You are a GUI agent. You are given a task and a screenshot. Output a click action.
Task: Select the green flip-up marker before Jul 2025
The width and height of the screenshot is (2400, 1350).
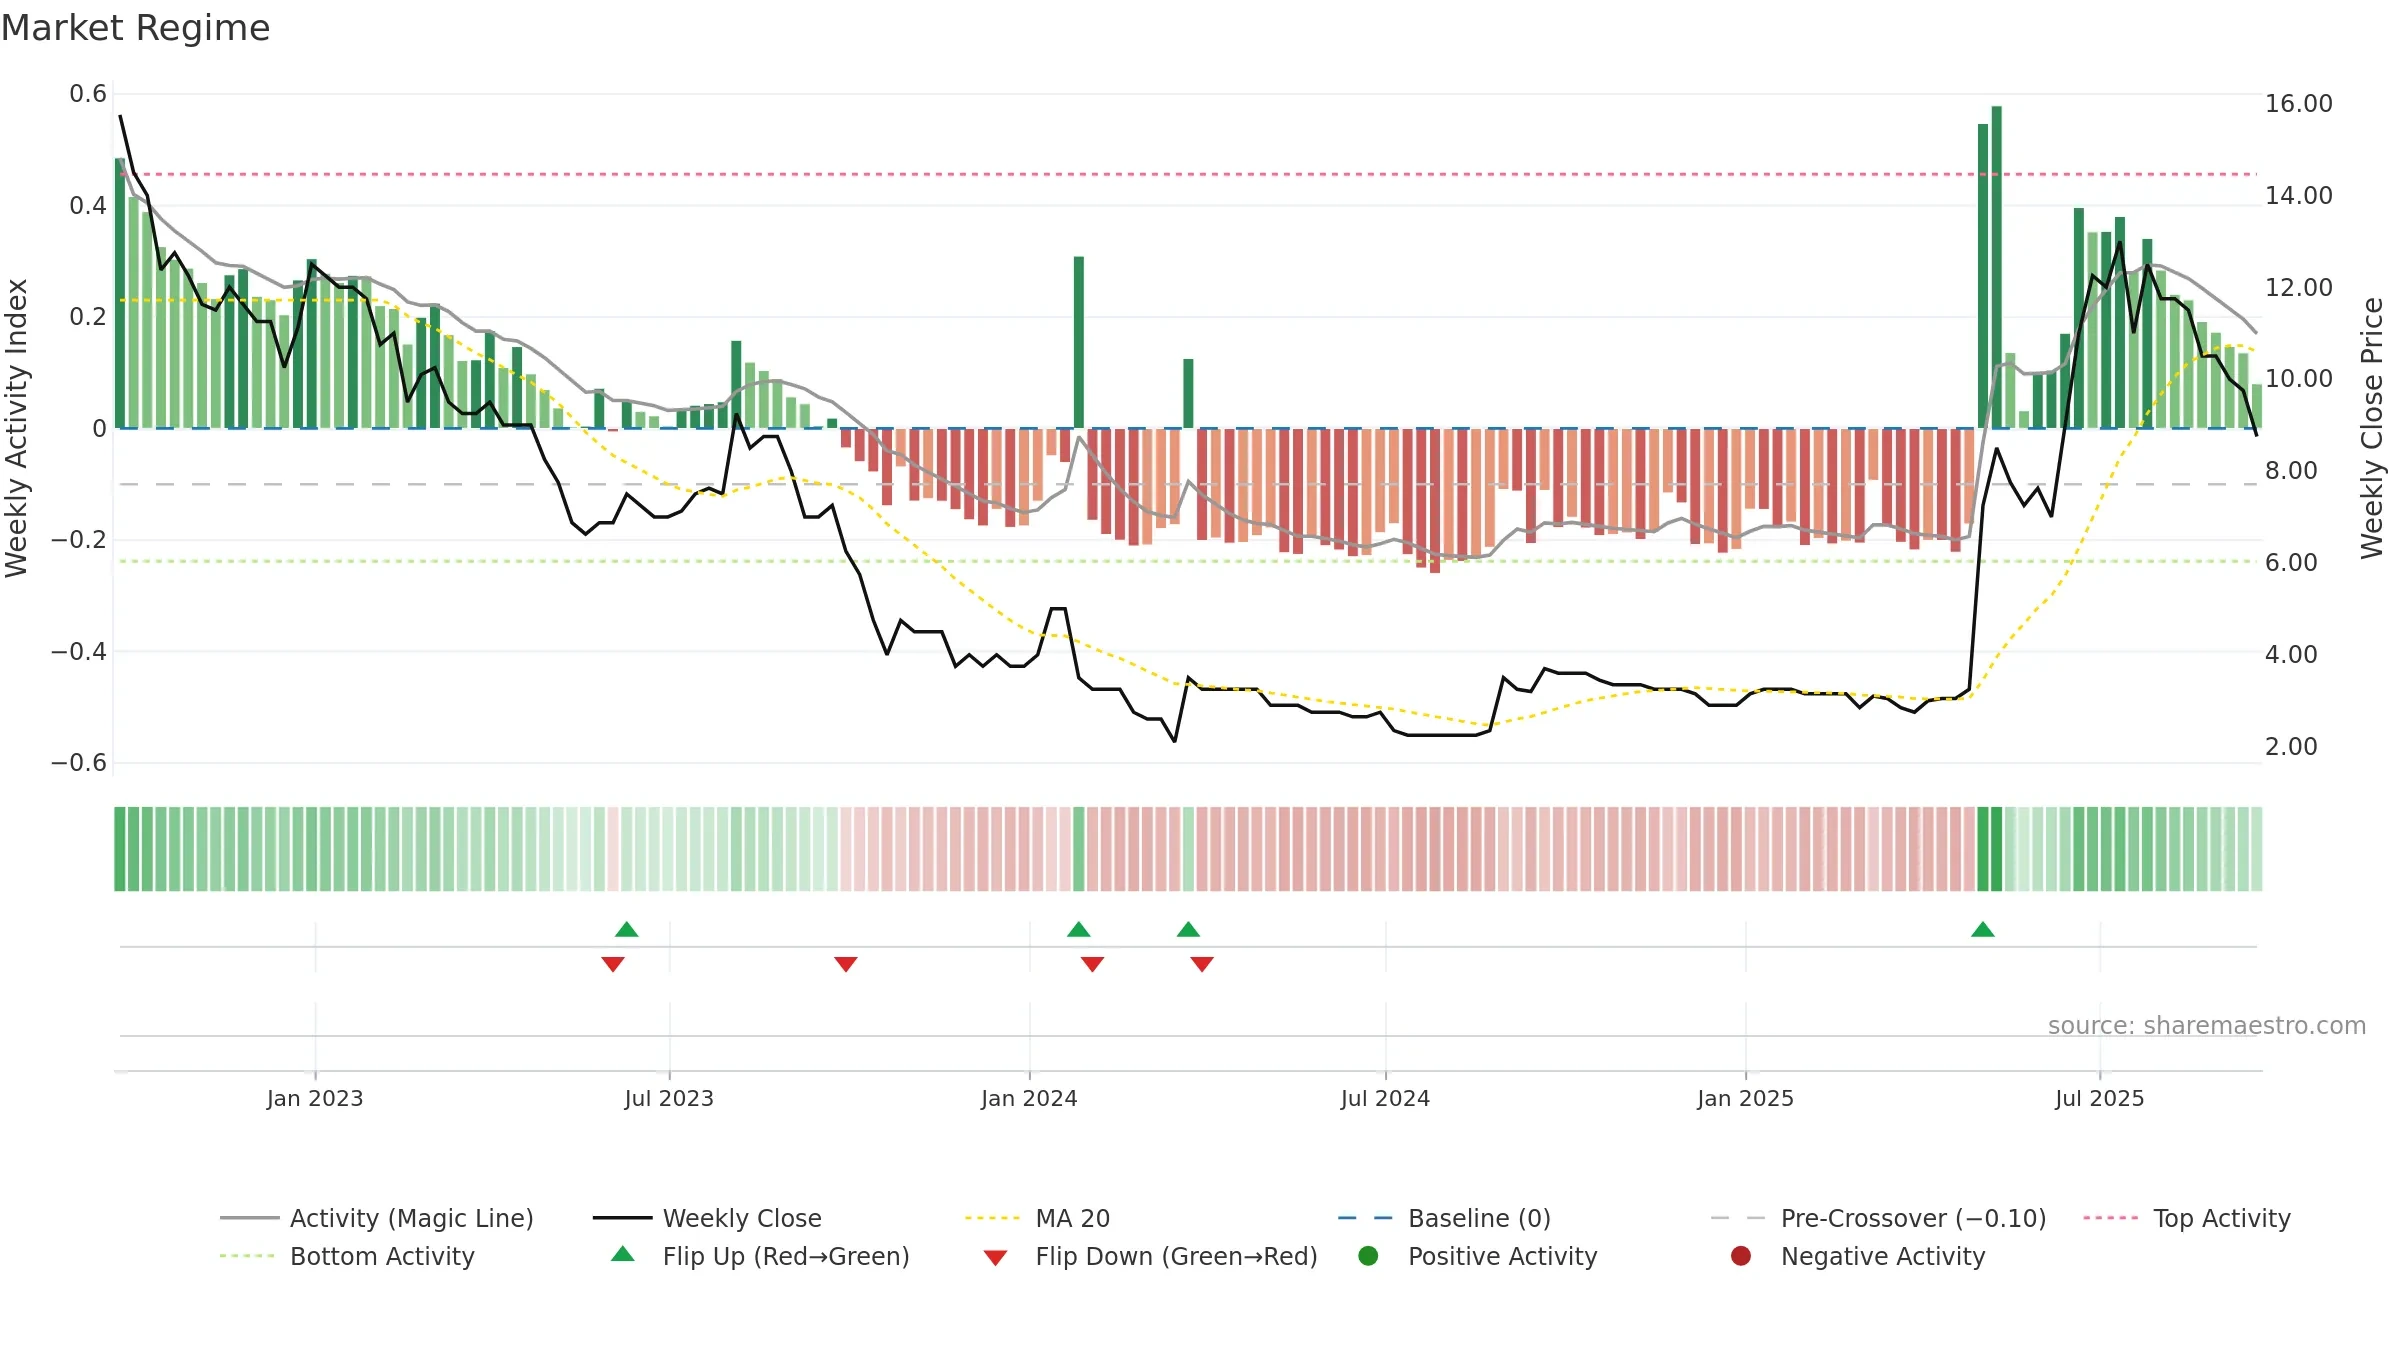pyautogui.click(x=1983, y=930)
